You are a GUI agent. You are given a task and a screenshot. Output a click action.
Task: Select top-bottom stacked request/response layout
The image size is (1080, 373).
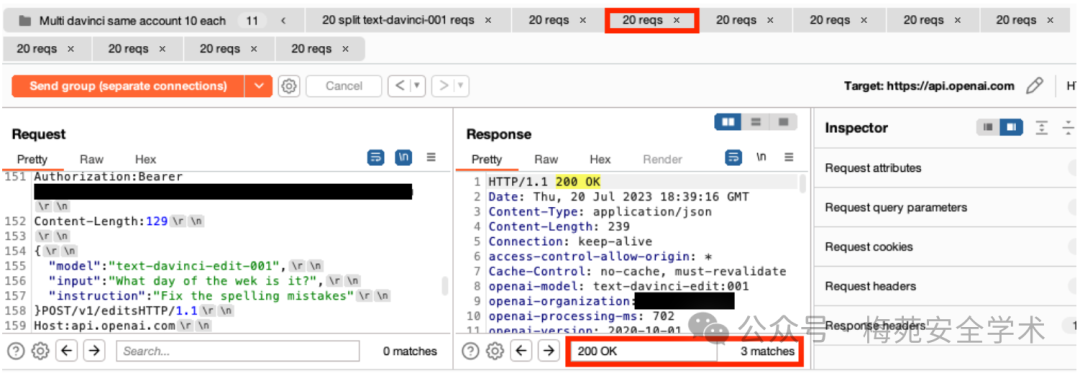pyautogui.click(x=756, y=122)
